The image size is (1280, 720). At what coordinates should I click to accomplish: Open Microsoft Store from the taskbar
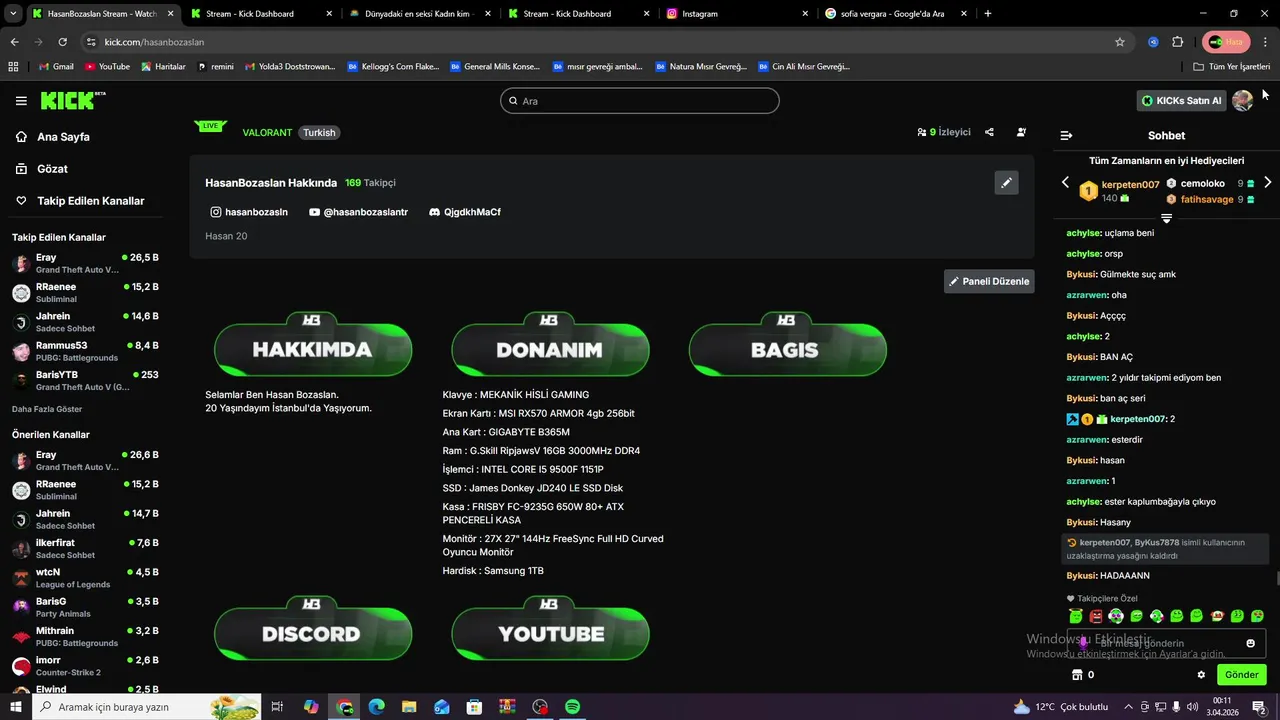(x=474, y=707)
